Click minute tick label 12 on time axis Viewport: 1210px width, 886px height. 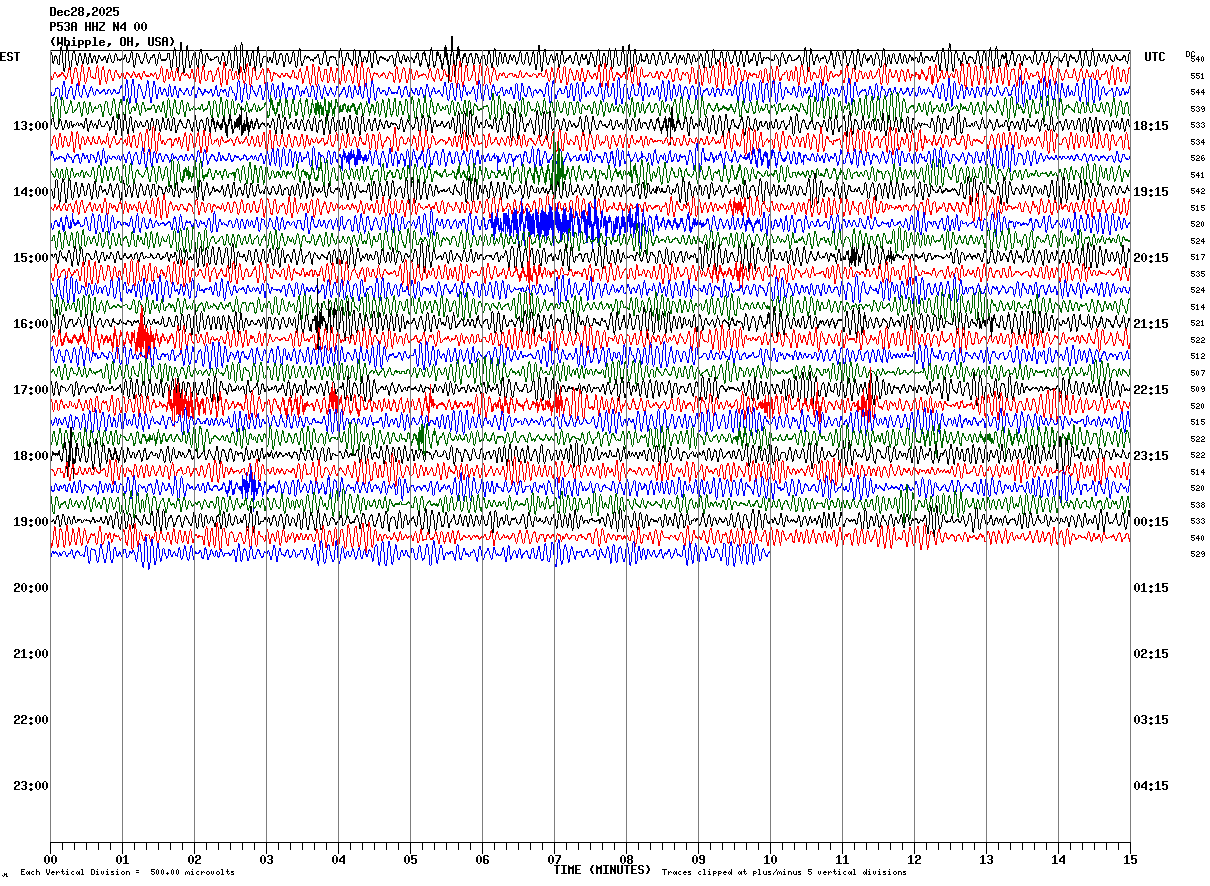click(x=914, y=859)
